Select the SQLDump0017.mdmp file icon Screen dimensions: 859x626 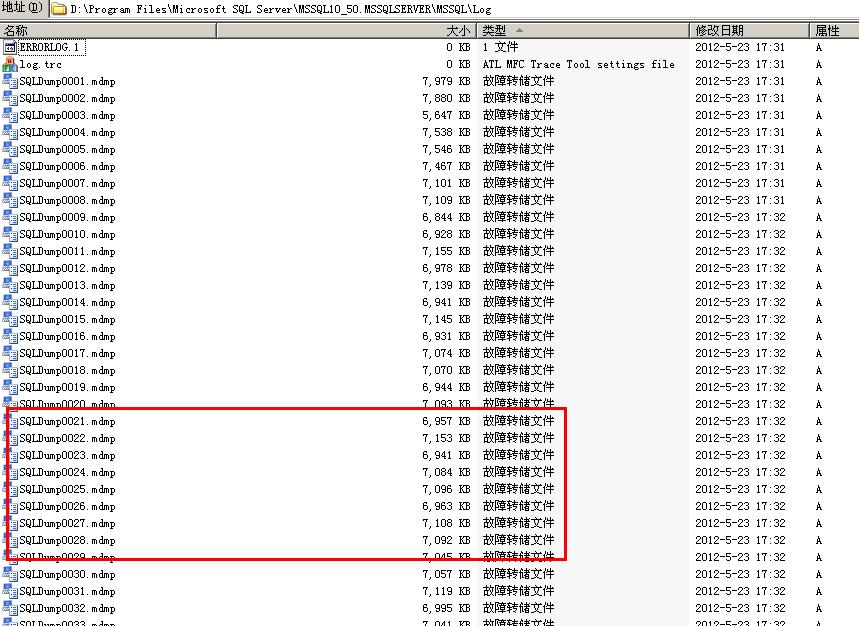pyautogui.click(x=10, y=353)
